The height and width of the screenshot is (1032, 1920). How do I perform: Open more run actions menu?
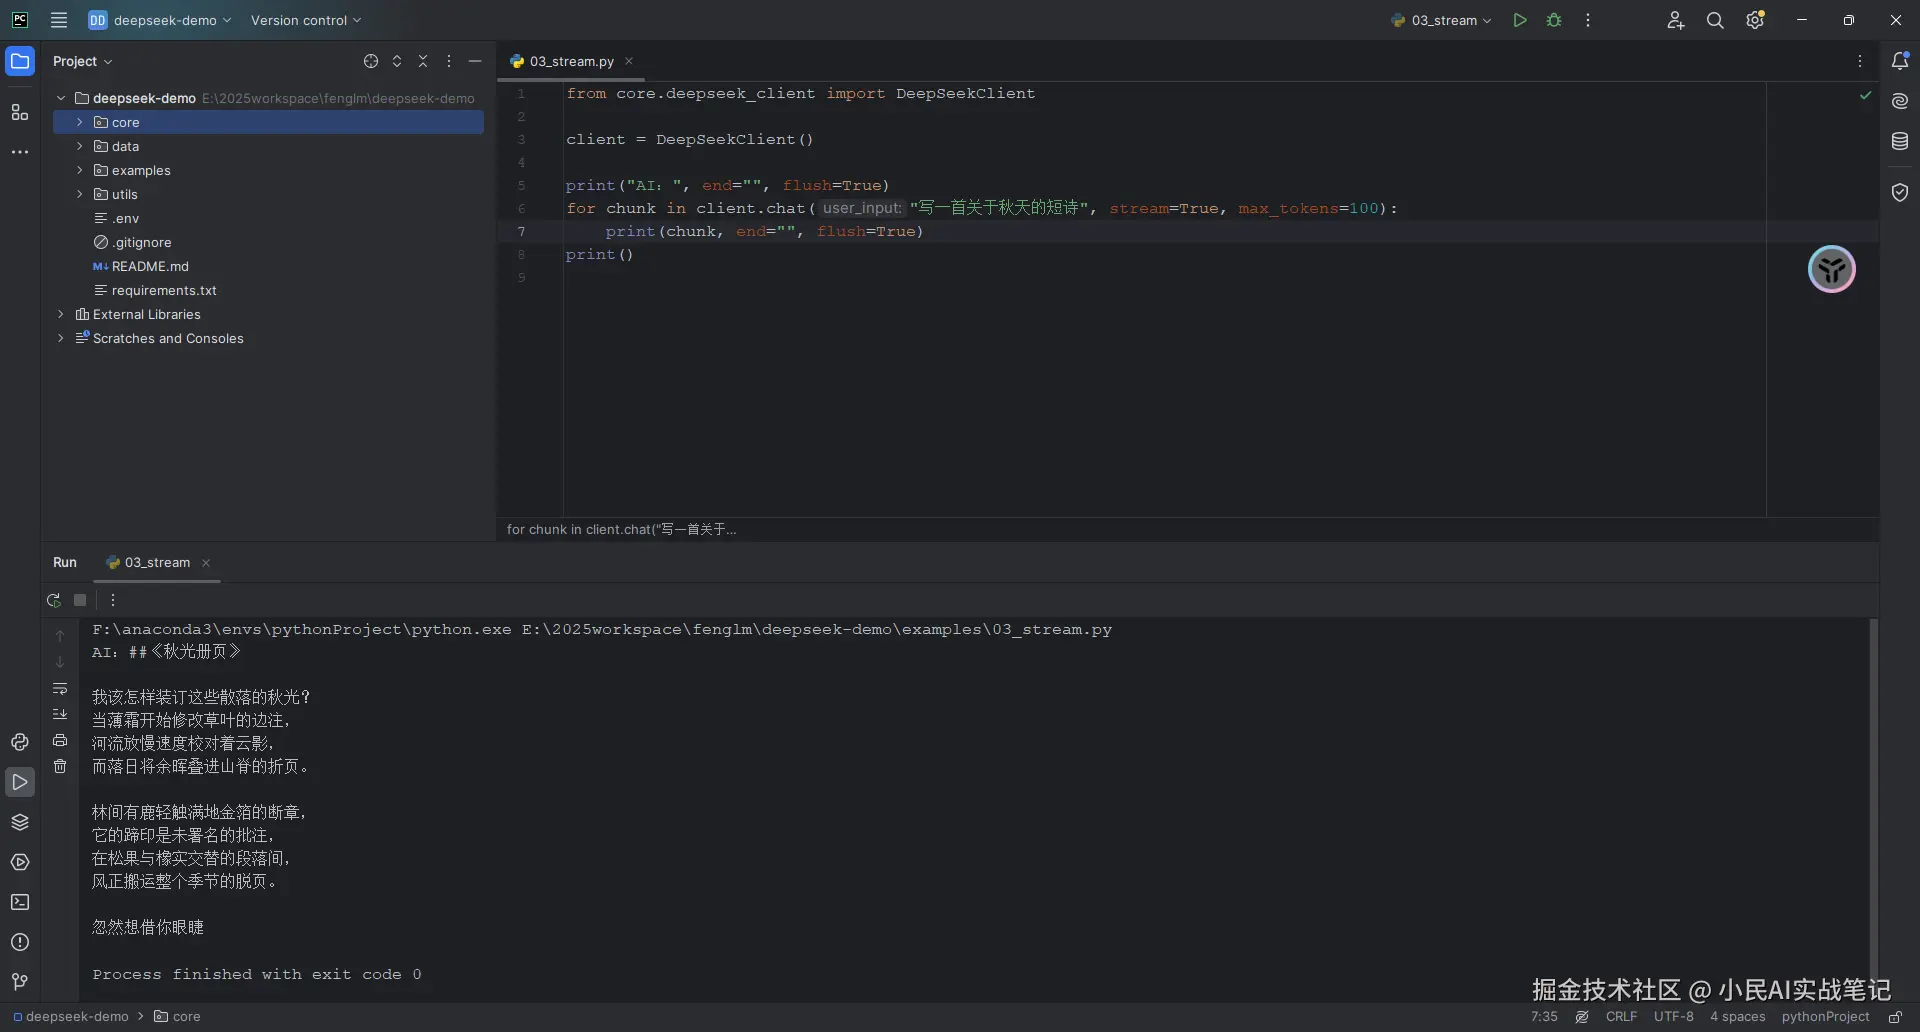[1588, 20]
